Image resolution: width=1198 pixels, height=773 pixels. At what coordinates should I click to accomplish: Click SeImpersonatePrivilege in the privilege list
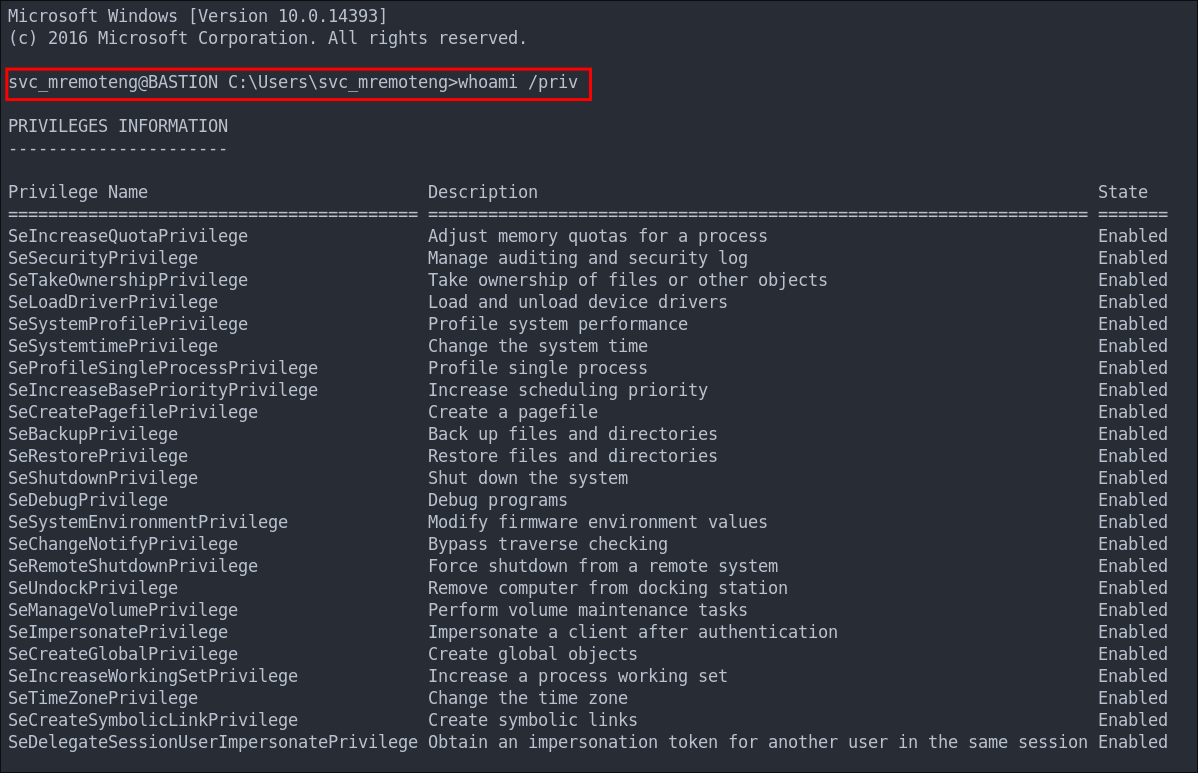coord(118,632)
